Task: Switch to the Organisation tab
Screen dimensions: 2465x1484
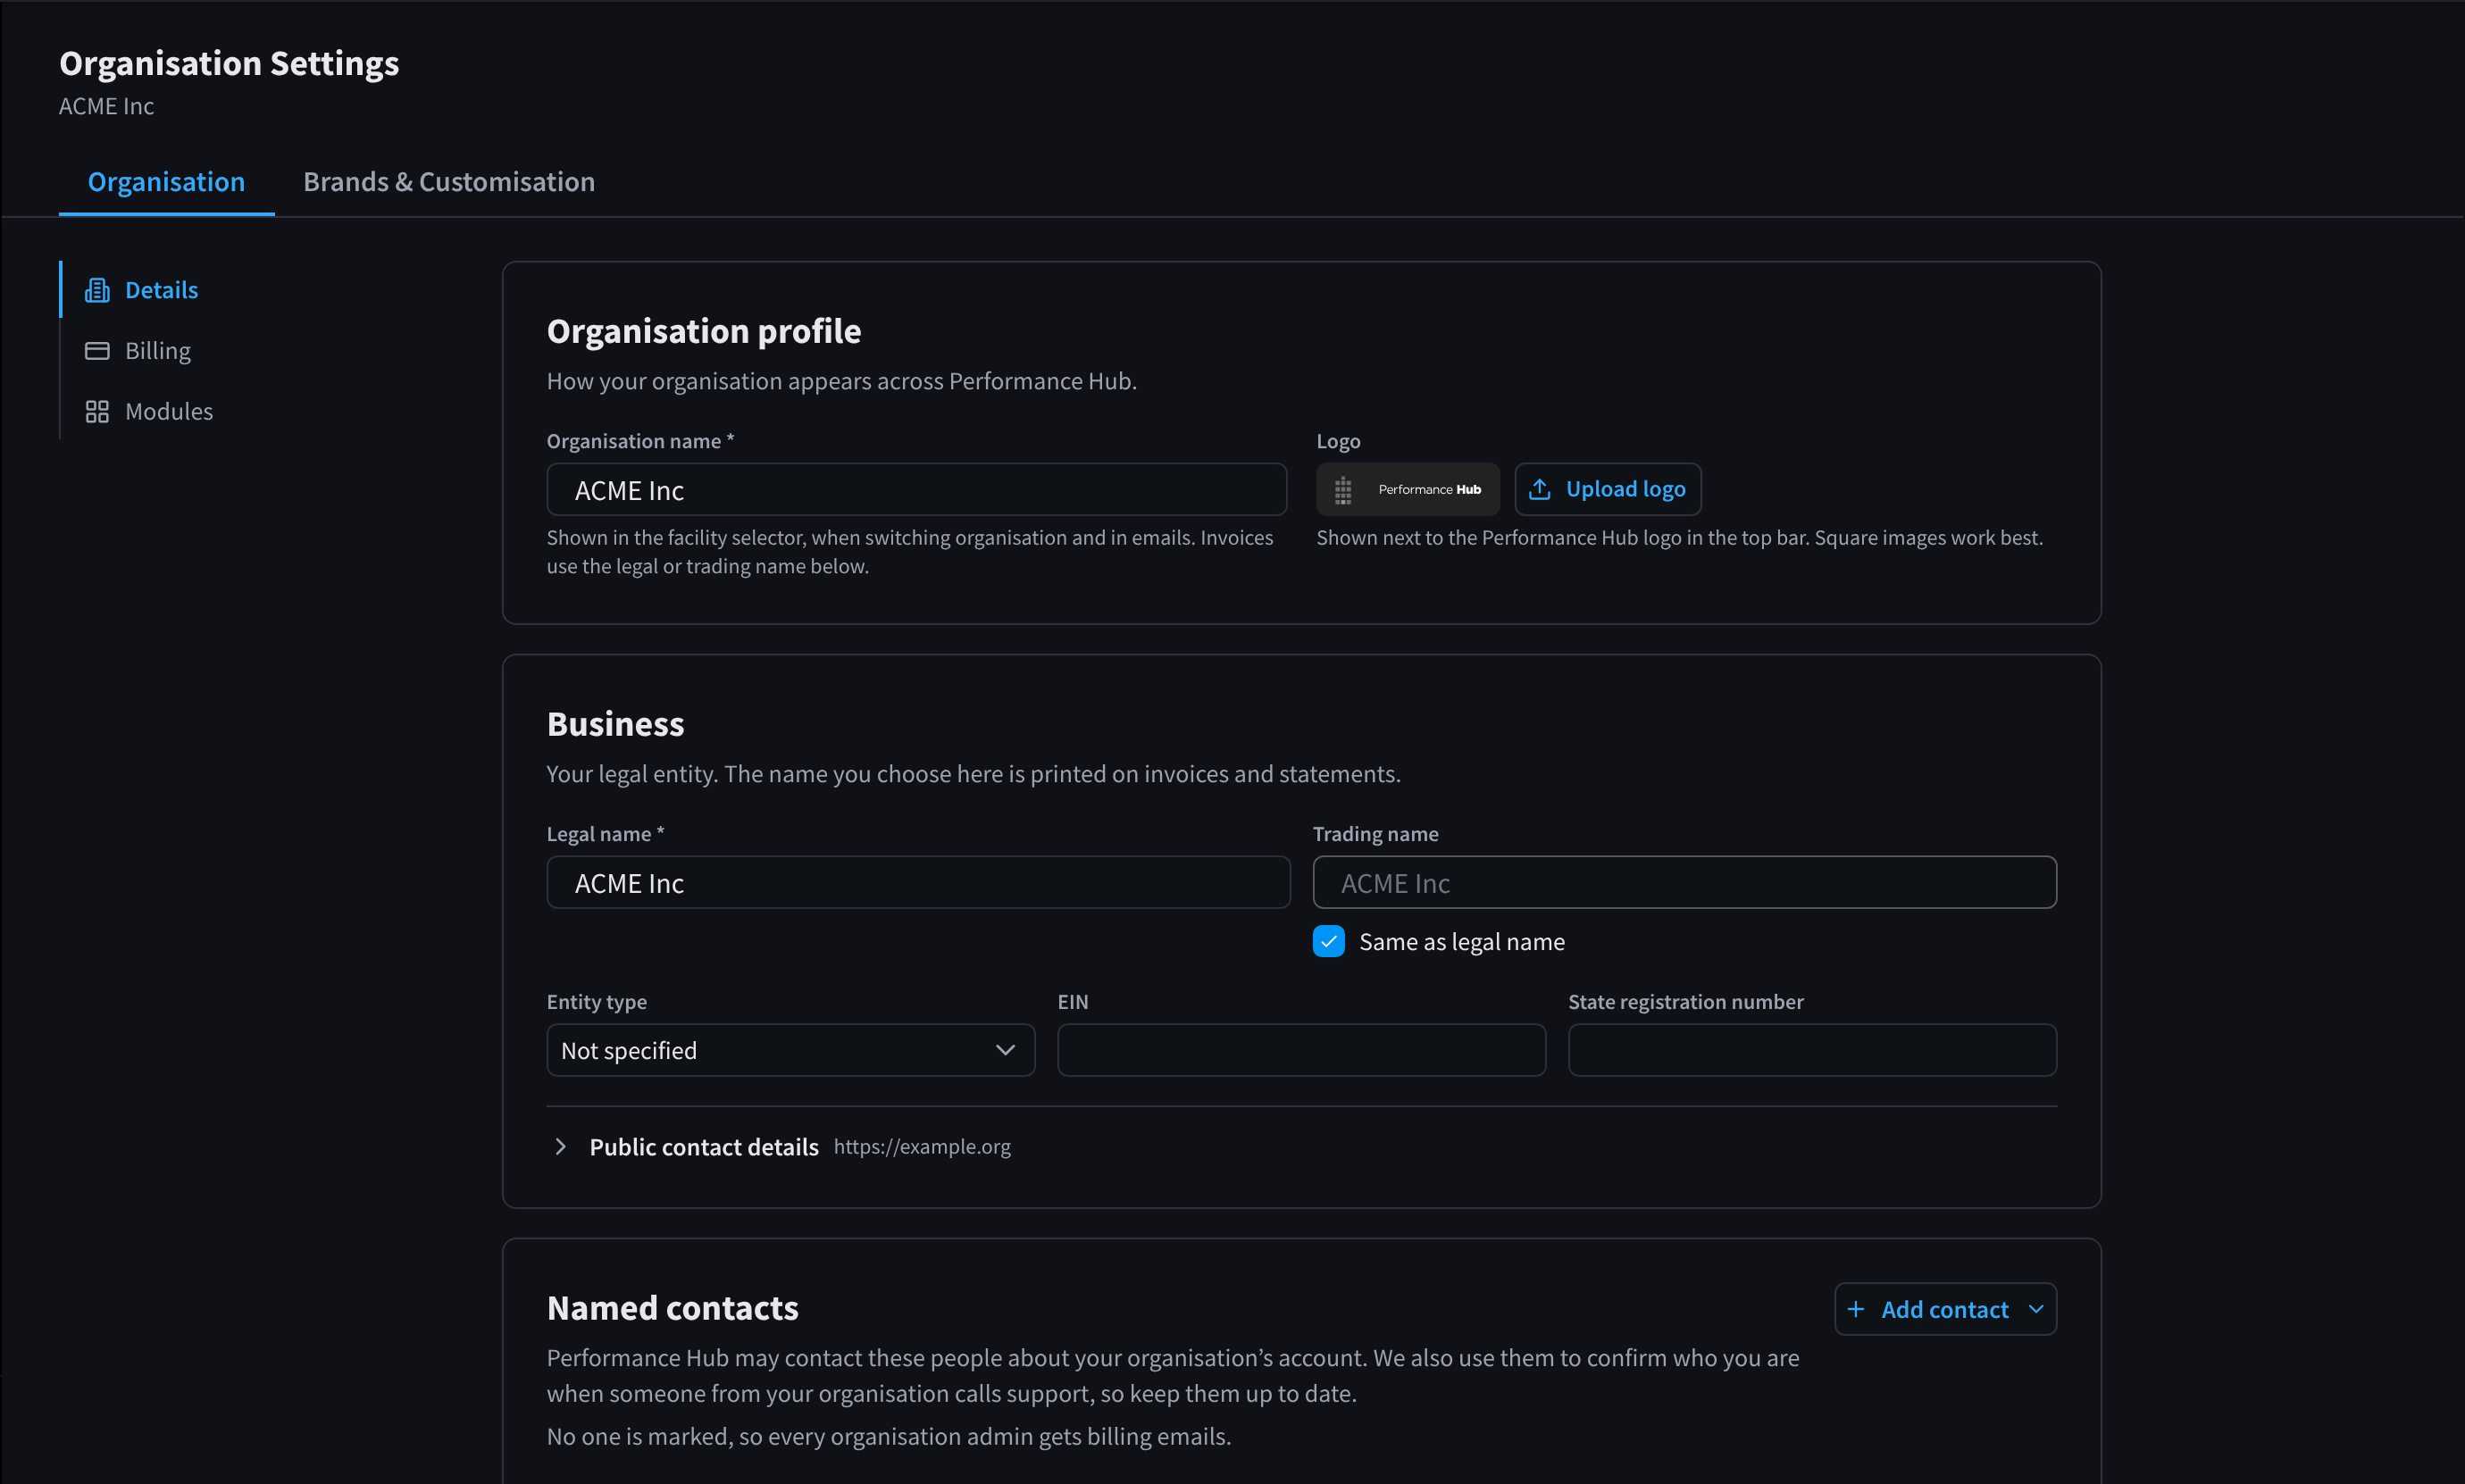Action: (166, 182)
